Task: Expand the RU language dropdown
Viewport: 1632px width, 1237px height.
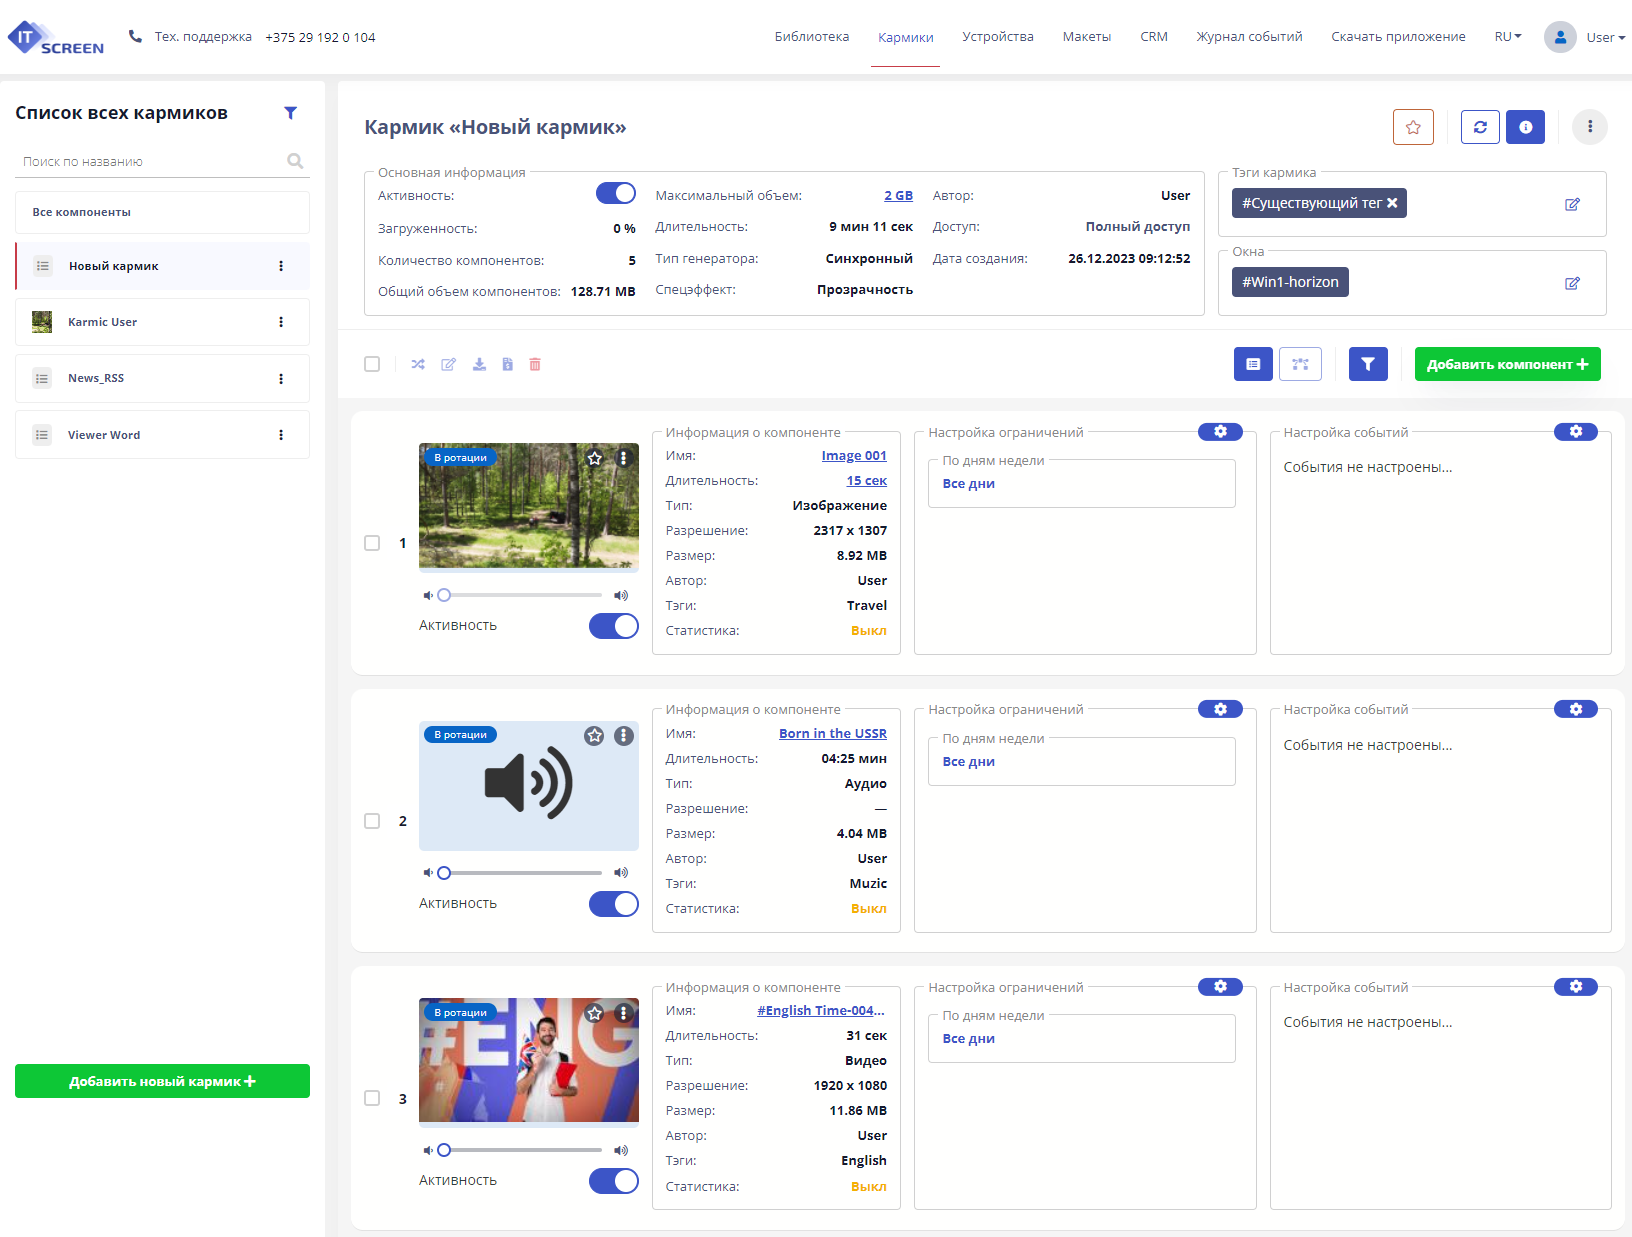Action: pyautogui.click(x=1507, y=37)
